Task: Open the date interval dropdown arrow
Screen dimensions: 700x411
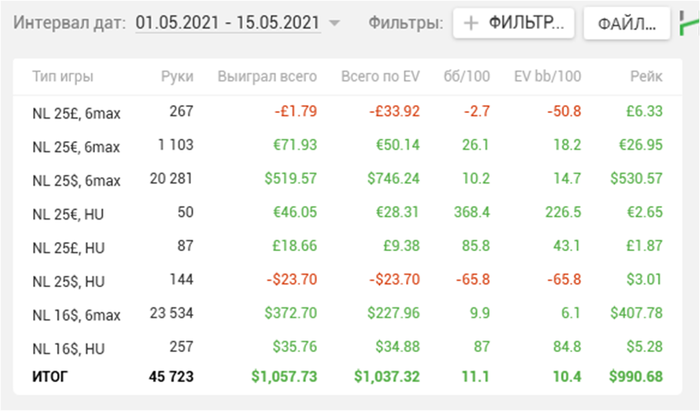Action: click(334, 23)
